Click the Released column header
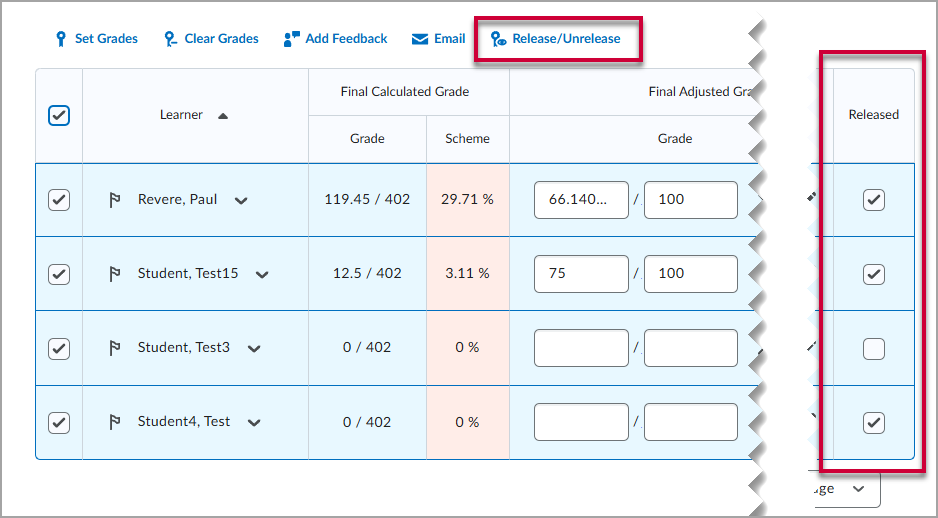938x518 pixels. (x=873, y=115)
